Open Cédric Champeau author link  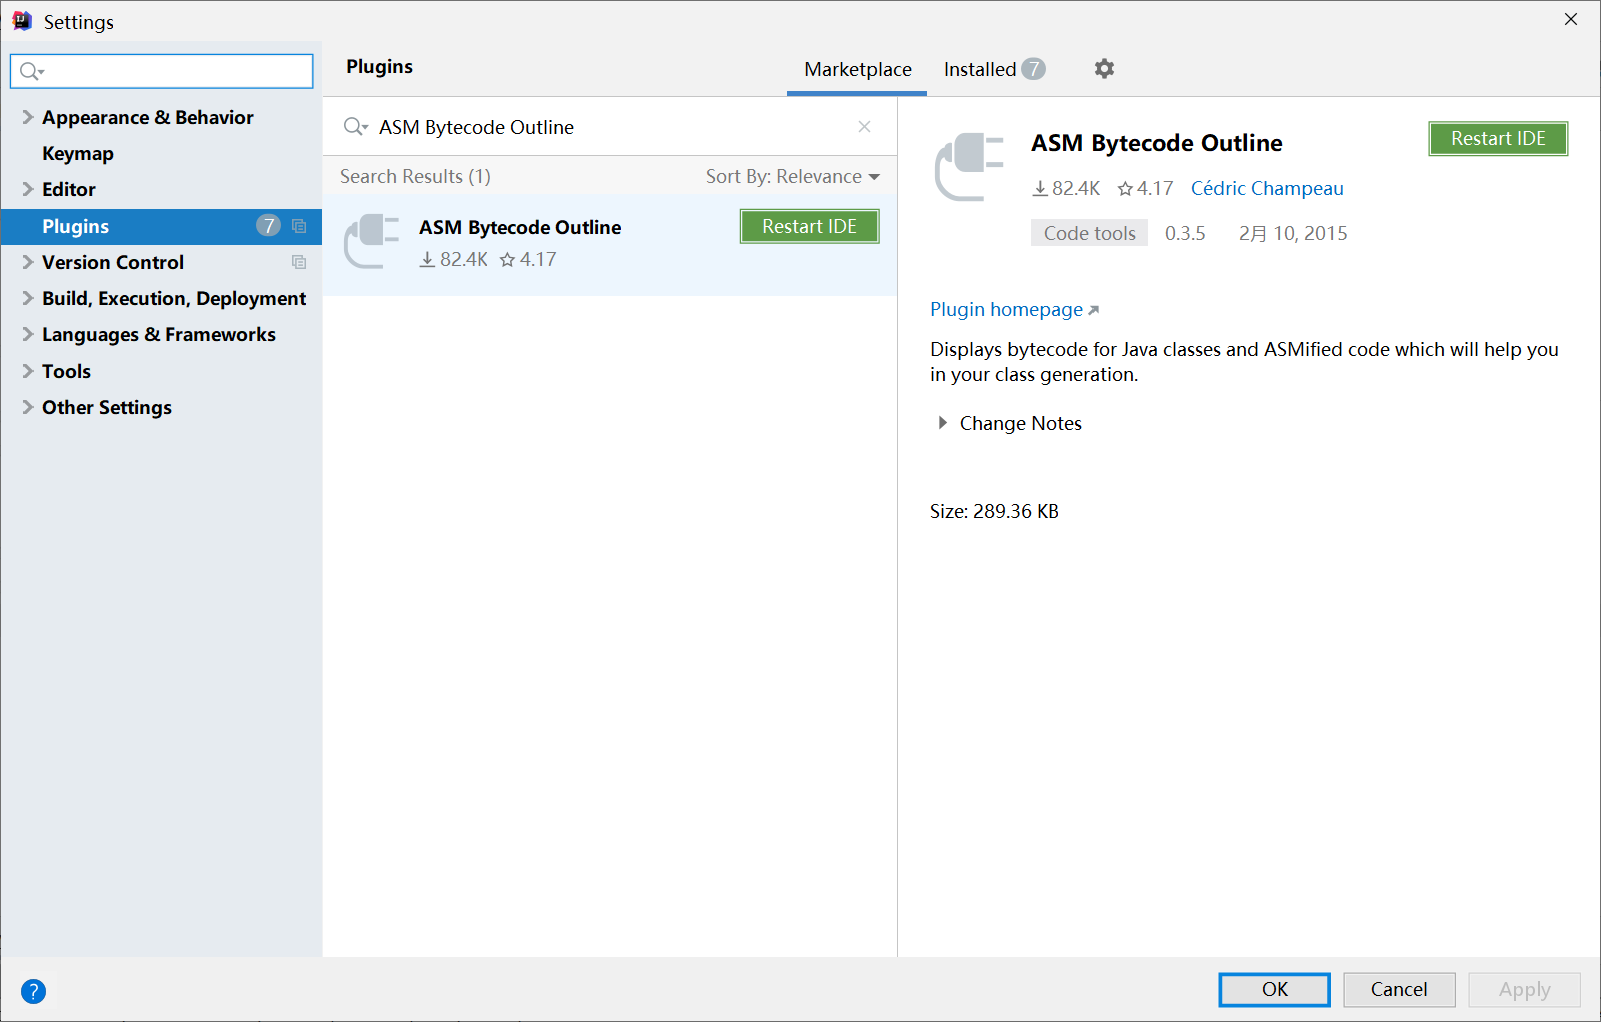coord(1267,188)
